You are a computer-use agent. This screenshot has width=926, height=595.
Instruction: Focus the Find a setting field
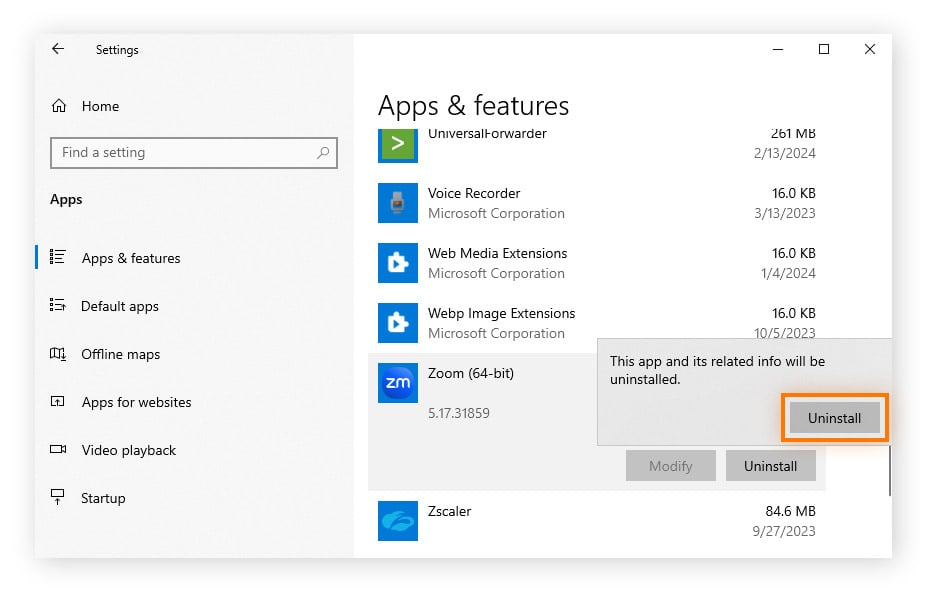pyautogui.click(x=194, y=153)
